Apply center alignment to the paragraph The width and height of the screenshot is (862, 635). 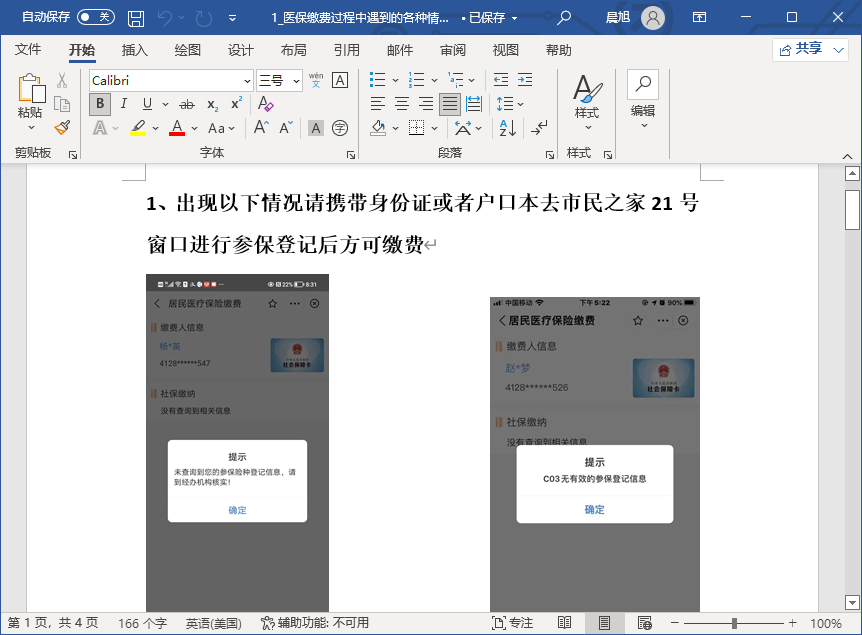tap(402, 103)
